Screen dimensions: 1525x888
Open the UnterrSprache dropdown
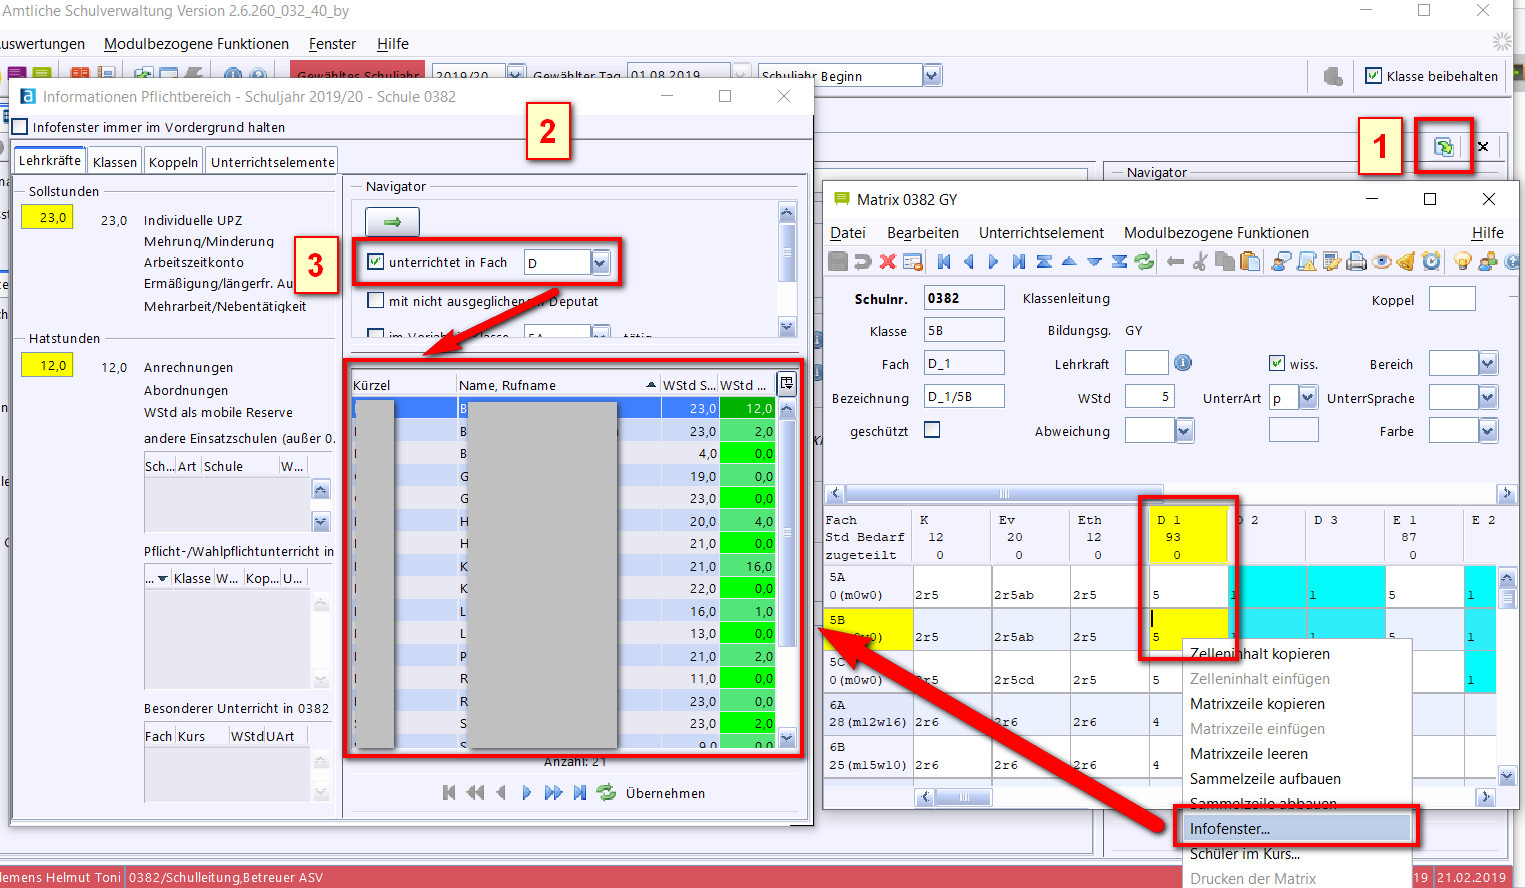click(1488, 398)
